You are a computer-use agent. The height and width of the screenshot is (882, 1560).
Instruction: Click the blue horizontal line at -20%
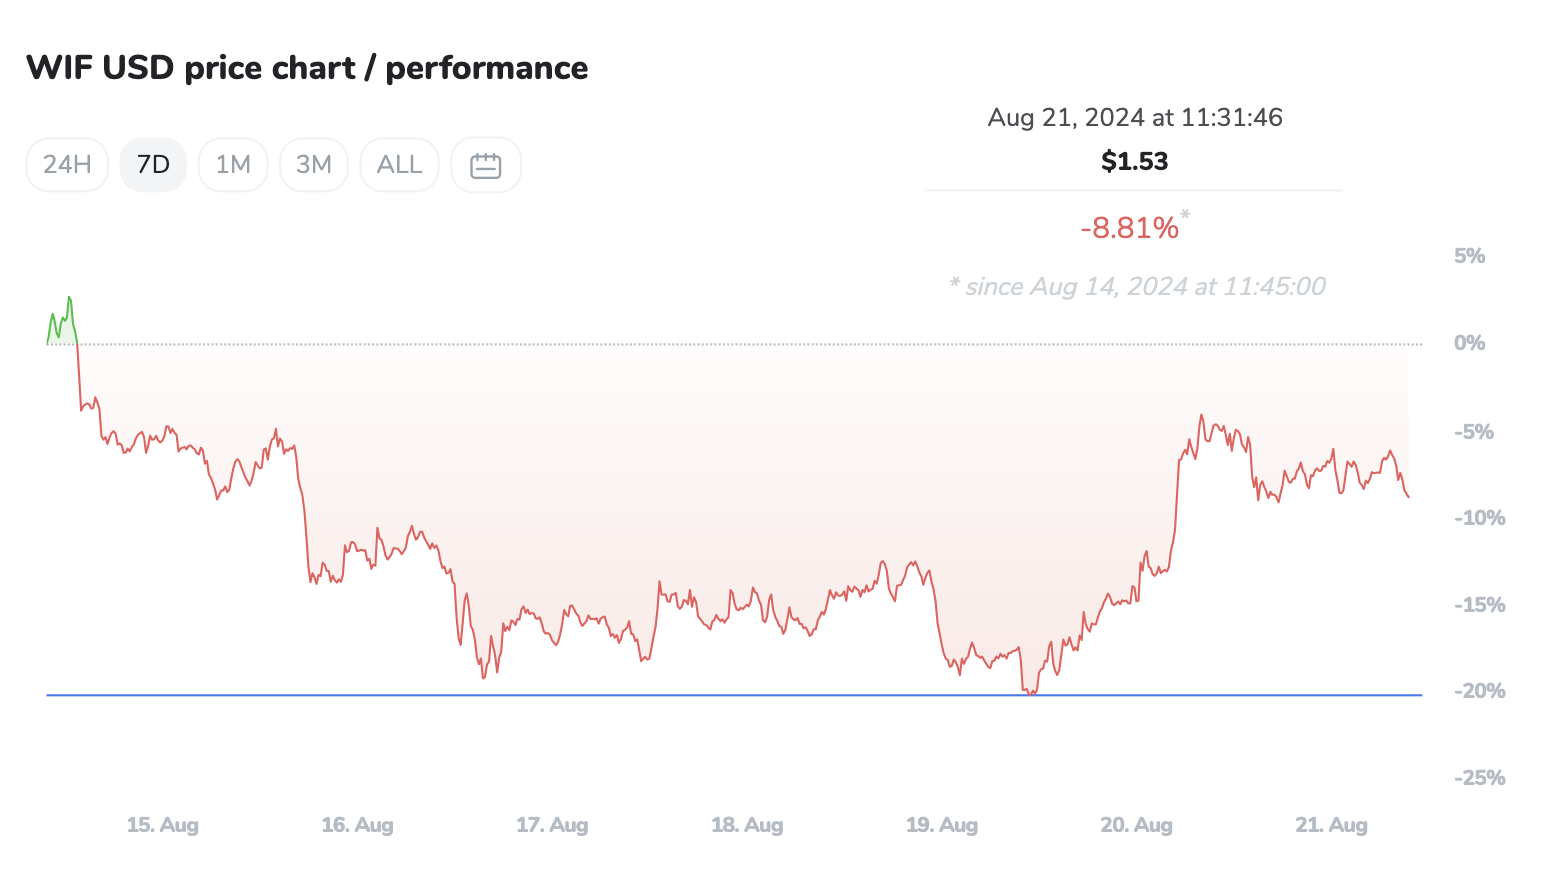(700, 695)
